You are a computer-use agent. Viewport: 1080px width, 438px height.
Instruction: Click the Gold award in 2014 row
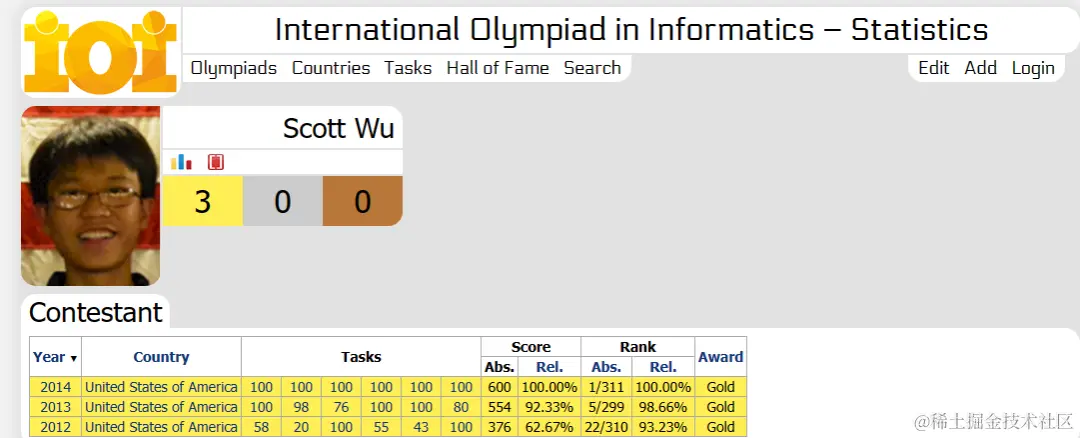720,387
